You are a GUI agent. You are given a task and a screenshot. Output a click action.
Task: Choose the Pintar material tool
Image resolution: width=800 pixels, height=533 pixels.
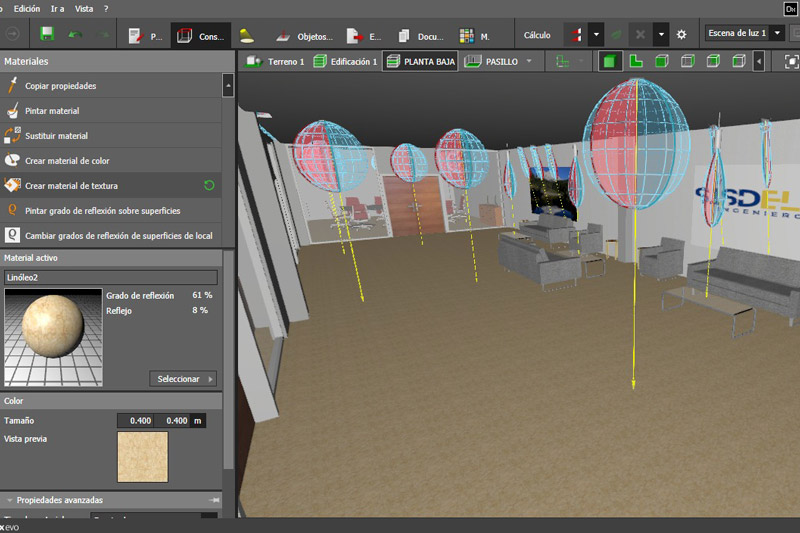[x=52, y=111]
